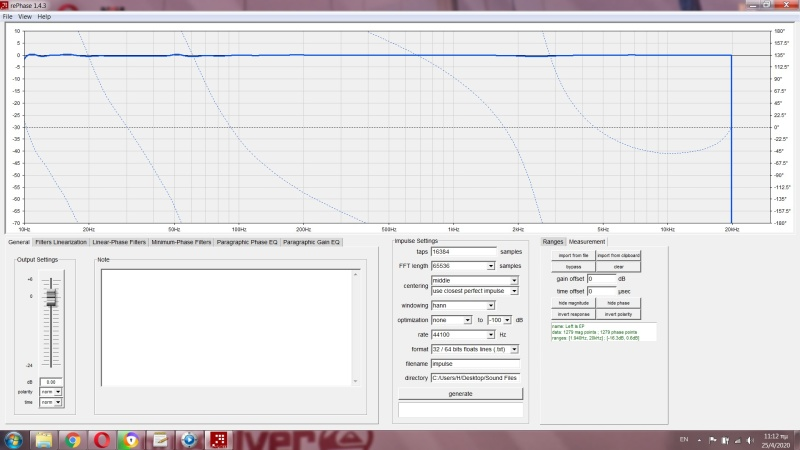
Task: Open File Explorer from the taskbar
Action: [45, 439]
